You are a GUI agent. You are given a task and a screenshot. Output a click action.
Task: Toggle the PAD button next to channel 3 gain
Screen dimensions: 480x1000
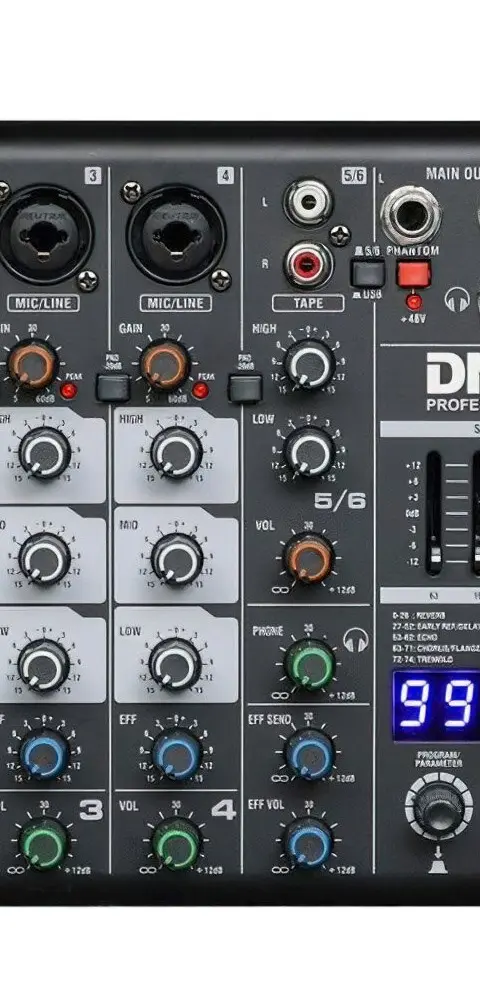tap(113, 388)
